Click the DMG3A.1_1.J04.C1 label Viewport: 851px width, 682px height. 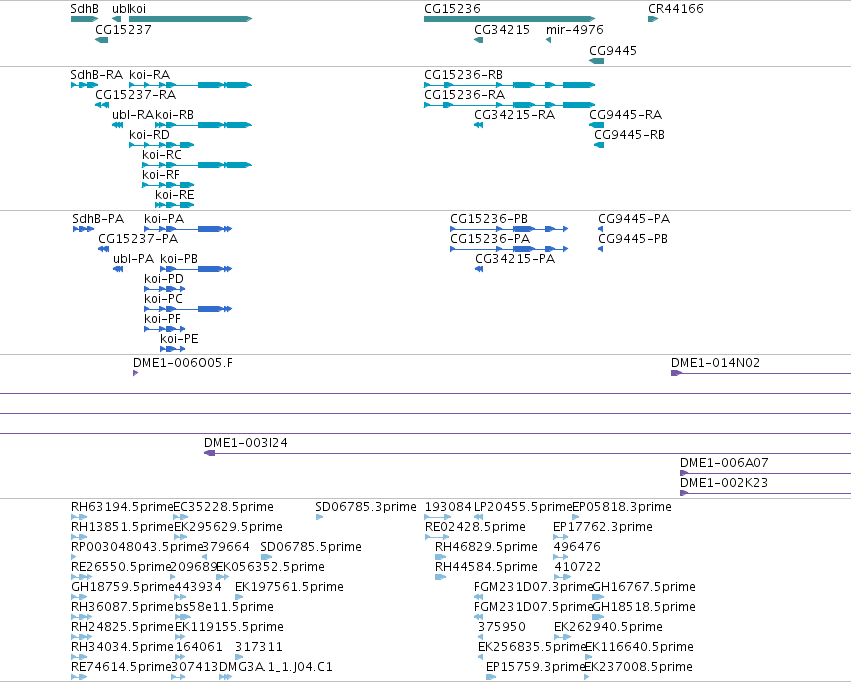click(276, 668)
